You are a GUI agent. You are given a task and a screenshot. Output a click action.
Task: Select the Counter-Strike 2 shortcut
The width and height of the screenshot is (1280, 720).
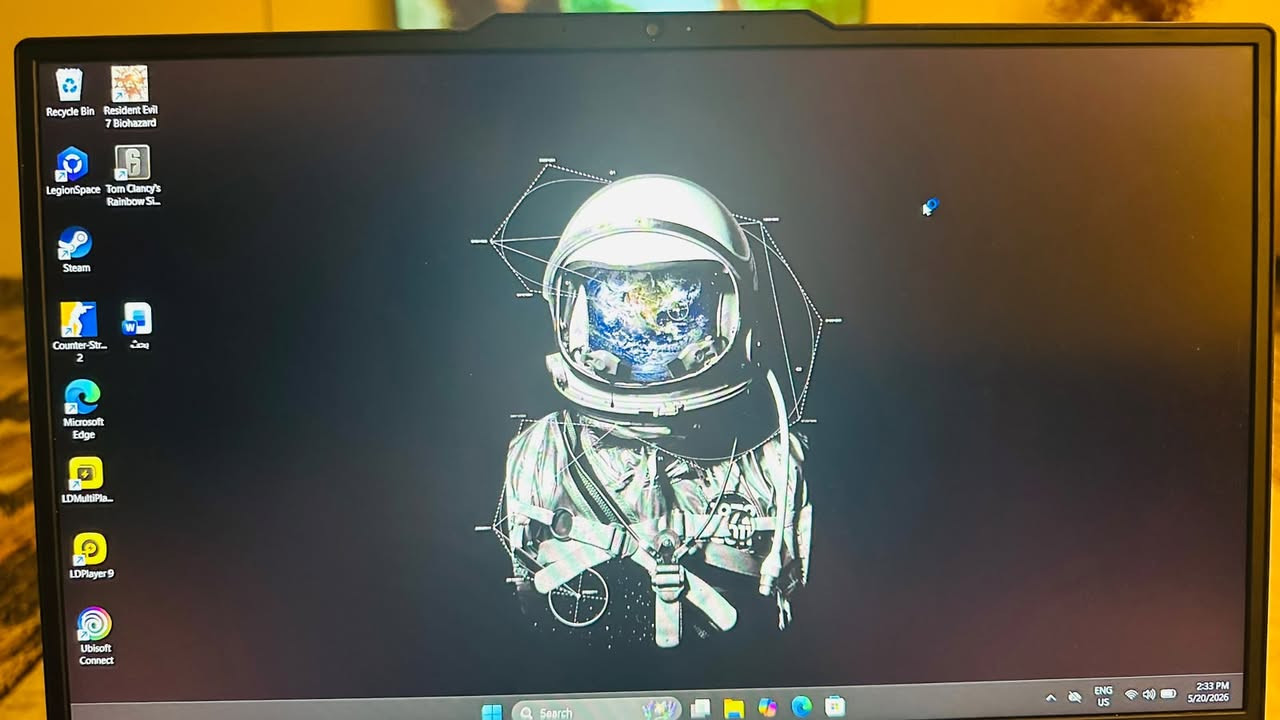[79, 332]
